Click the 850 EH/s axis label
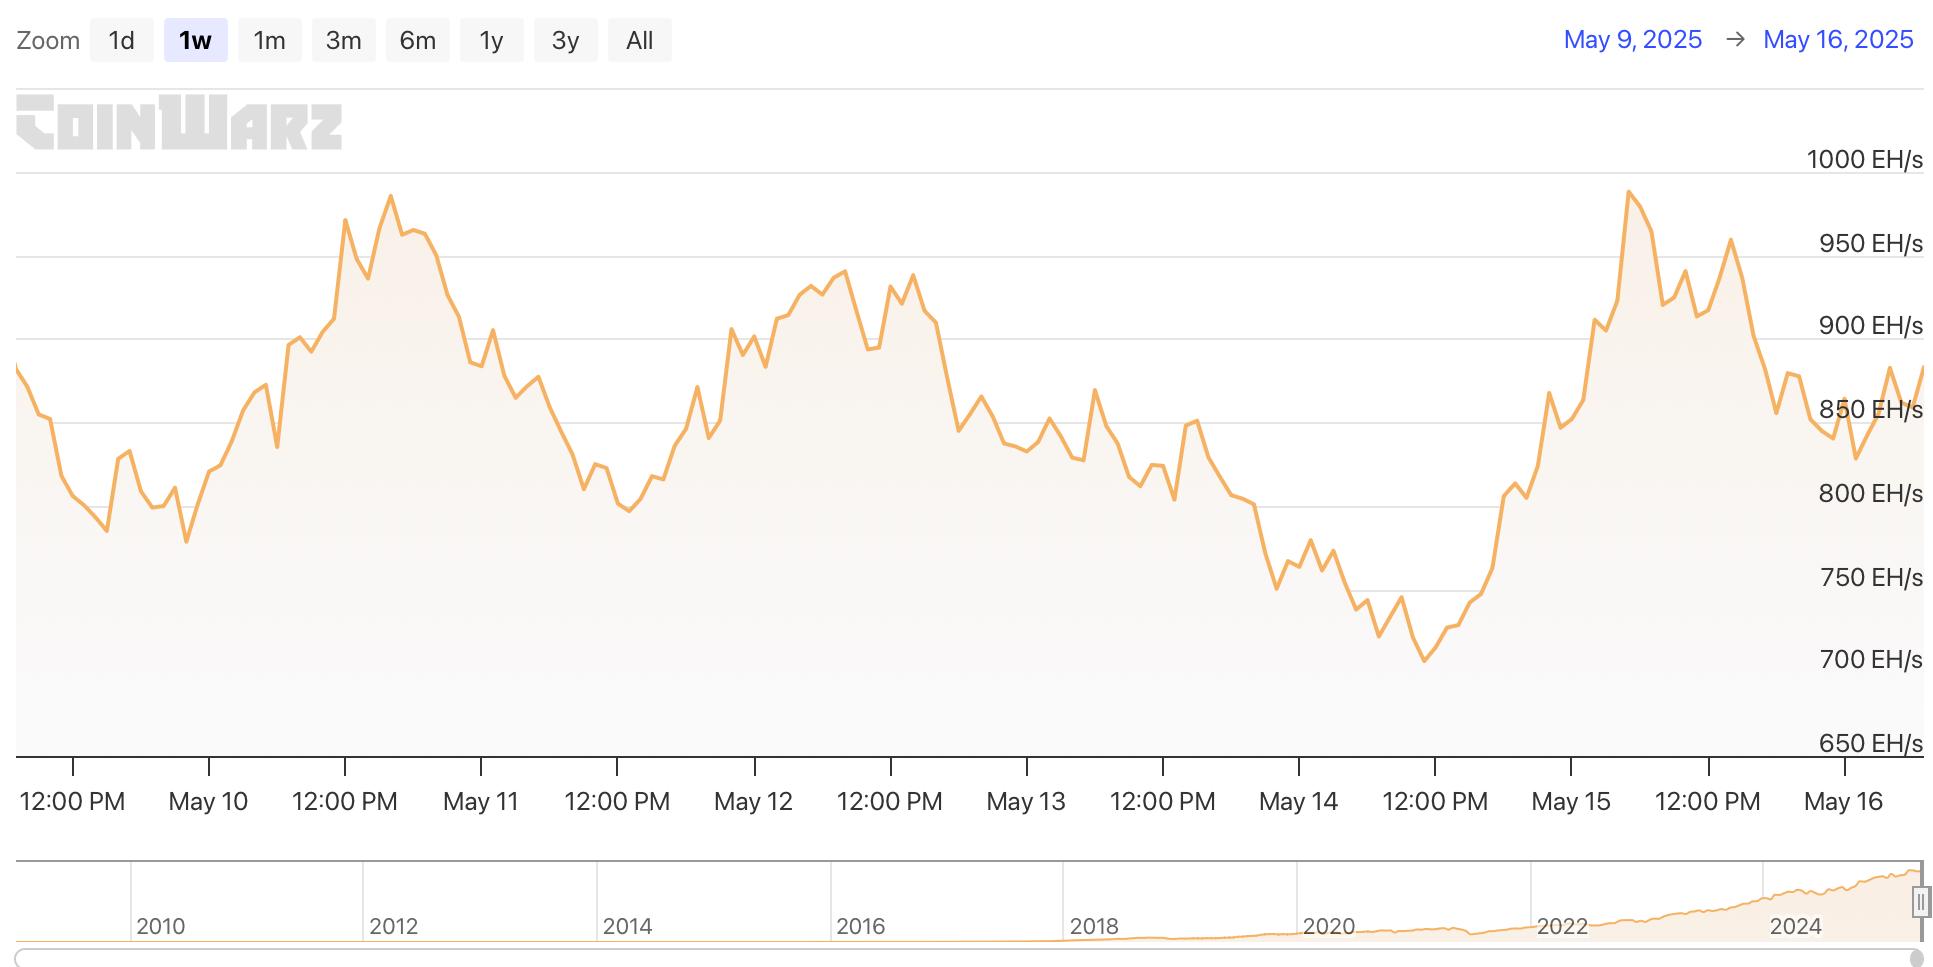Screen dimensions: 1933x967 coord(1870,409)
